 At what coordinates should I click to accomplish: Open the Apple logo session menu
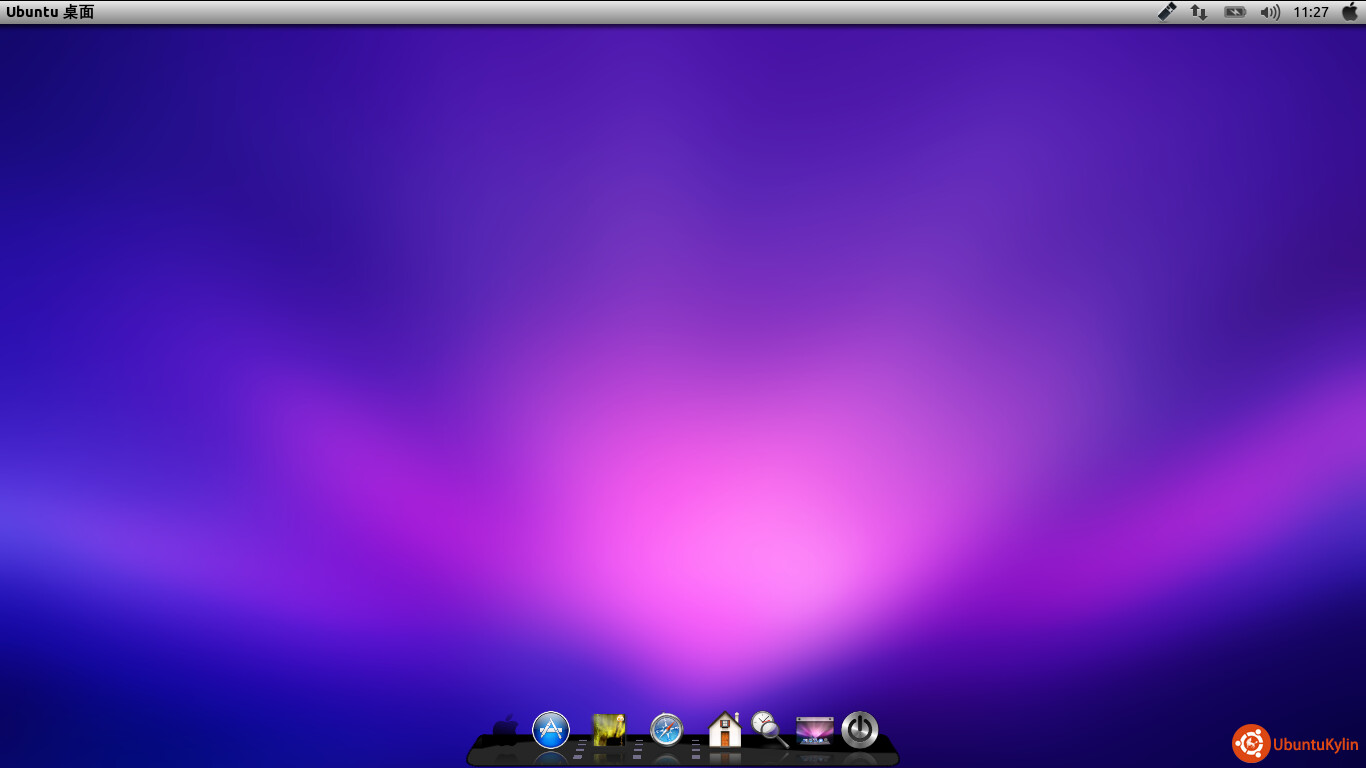coord(1350,12)
